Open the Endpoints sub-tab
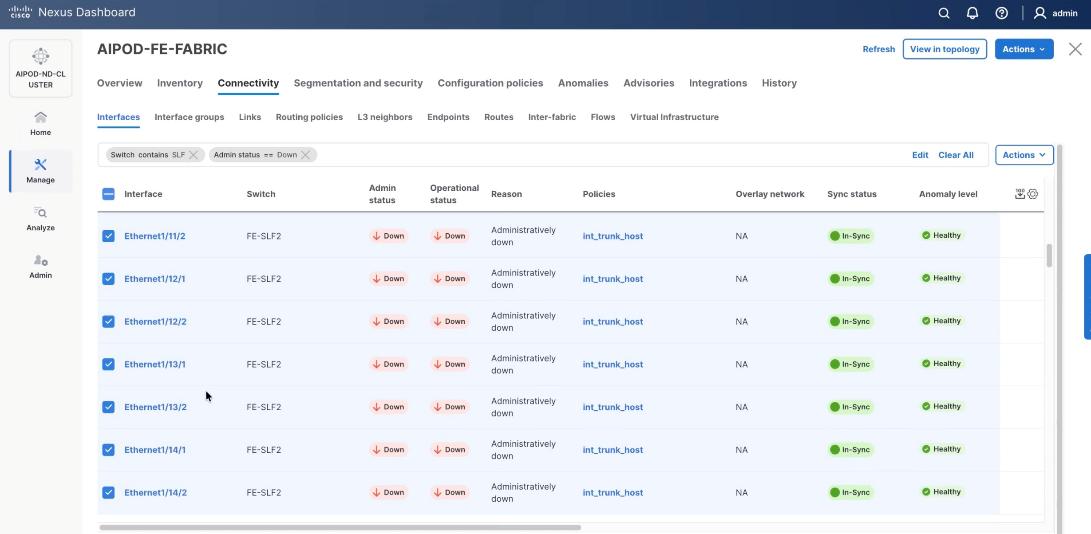Image resolution: width=1091 pixels, height=534 pixels. click(x=448, y=117)
